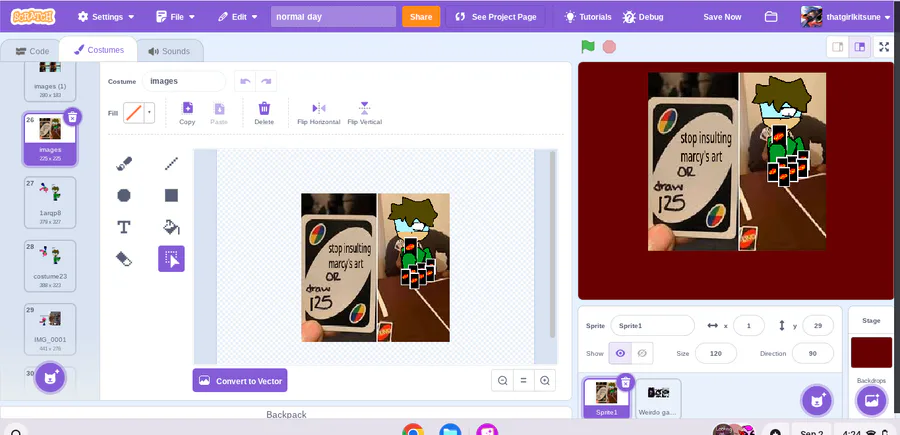Select the Brush tool

(x=123, y=164)
